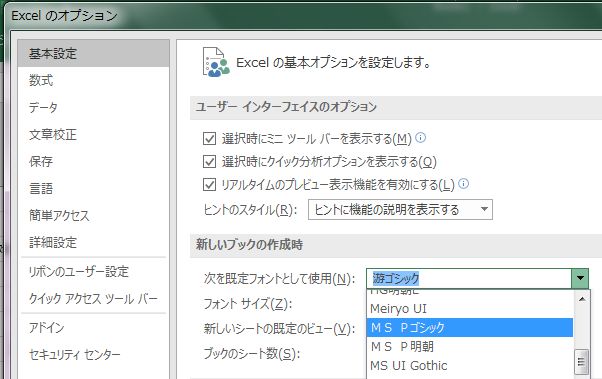Click the フォント サイズ(Z) label

pyautogui.click(x=248, y=304)
